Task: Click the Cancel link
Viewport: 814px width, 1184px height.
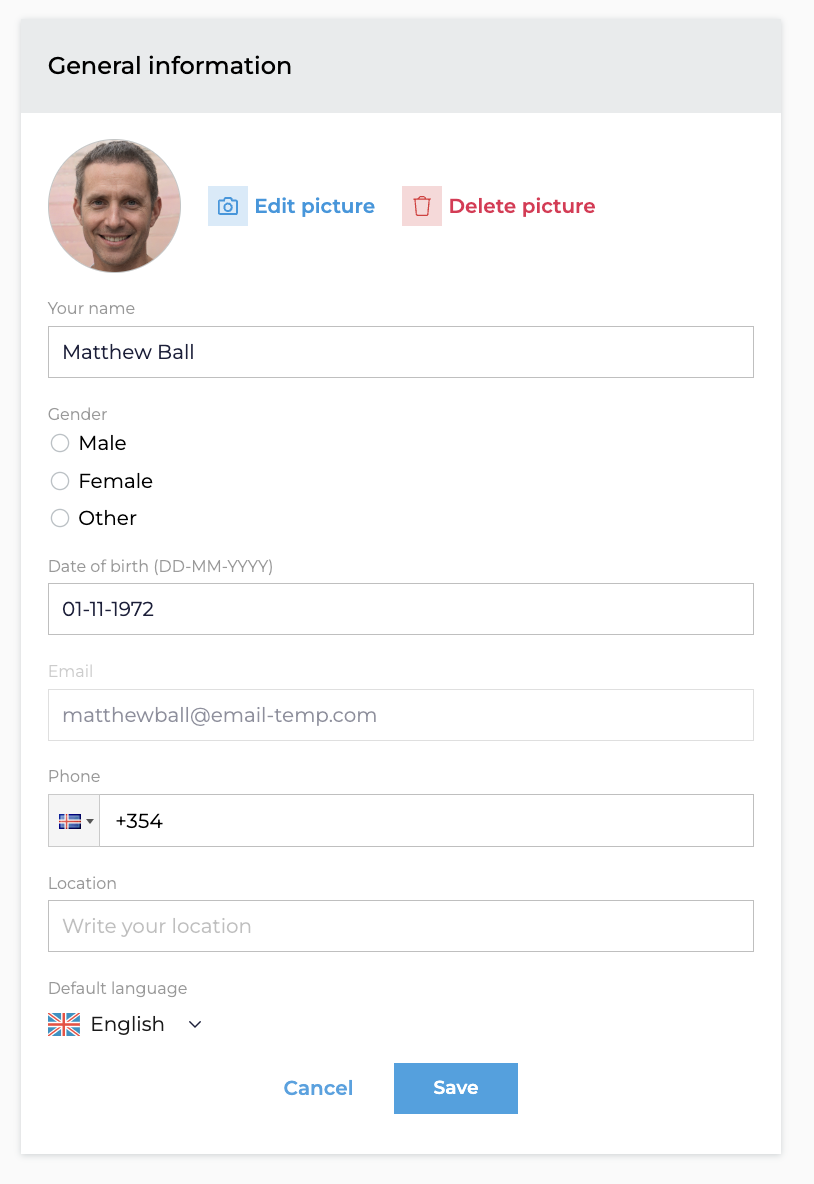Action: (318, 1088)
